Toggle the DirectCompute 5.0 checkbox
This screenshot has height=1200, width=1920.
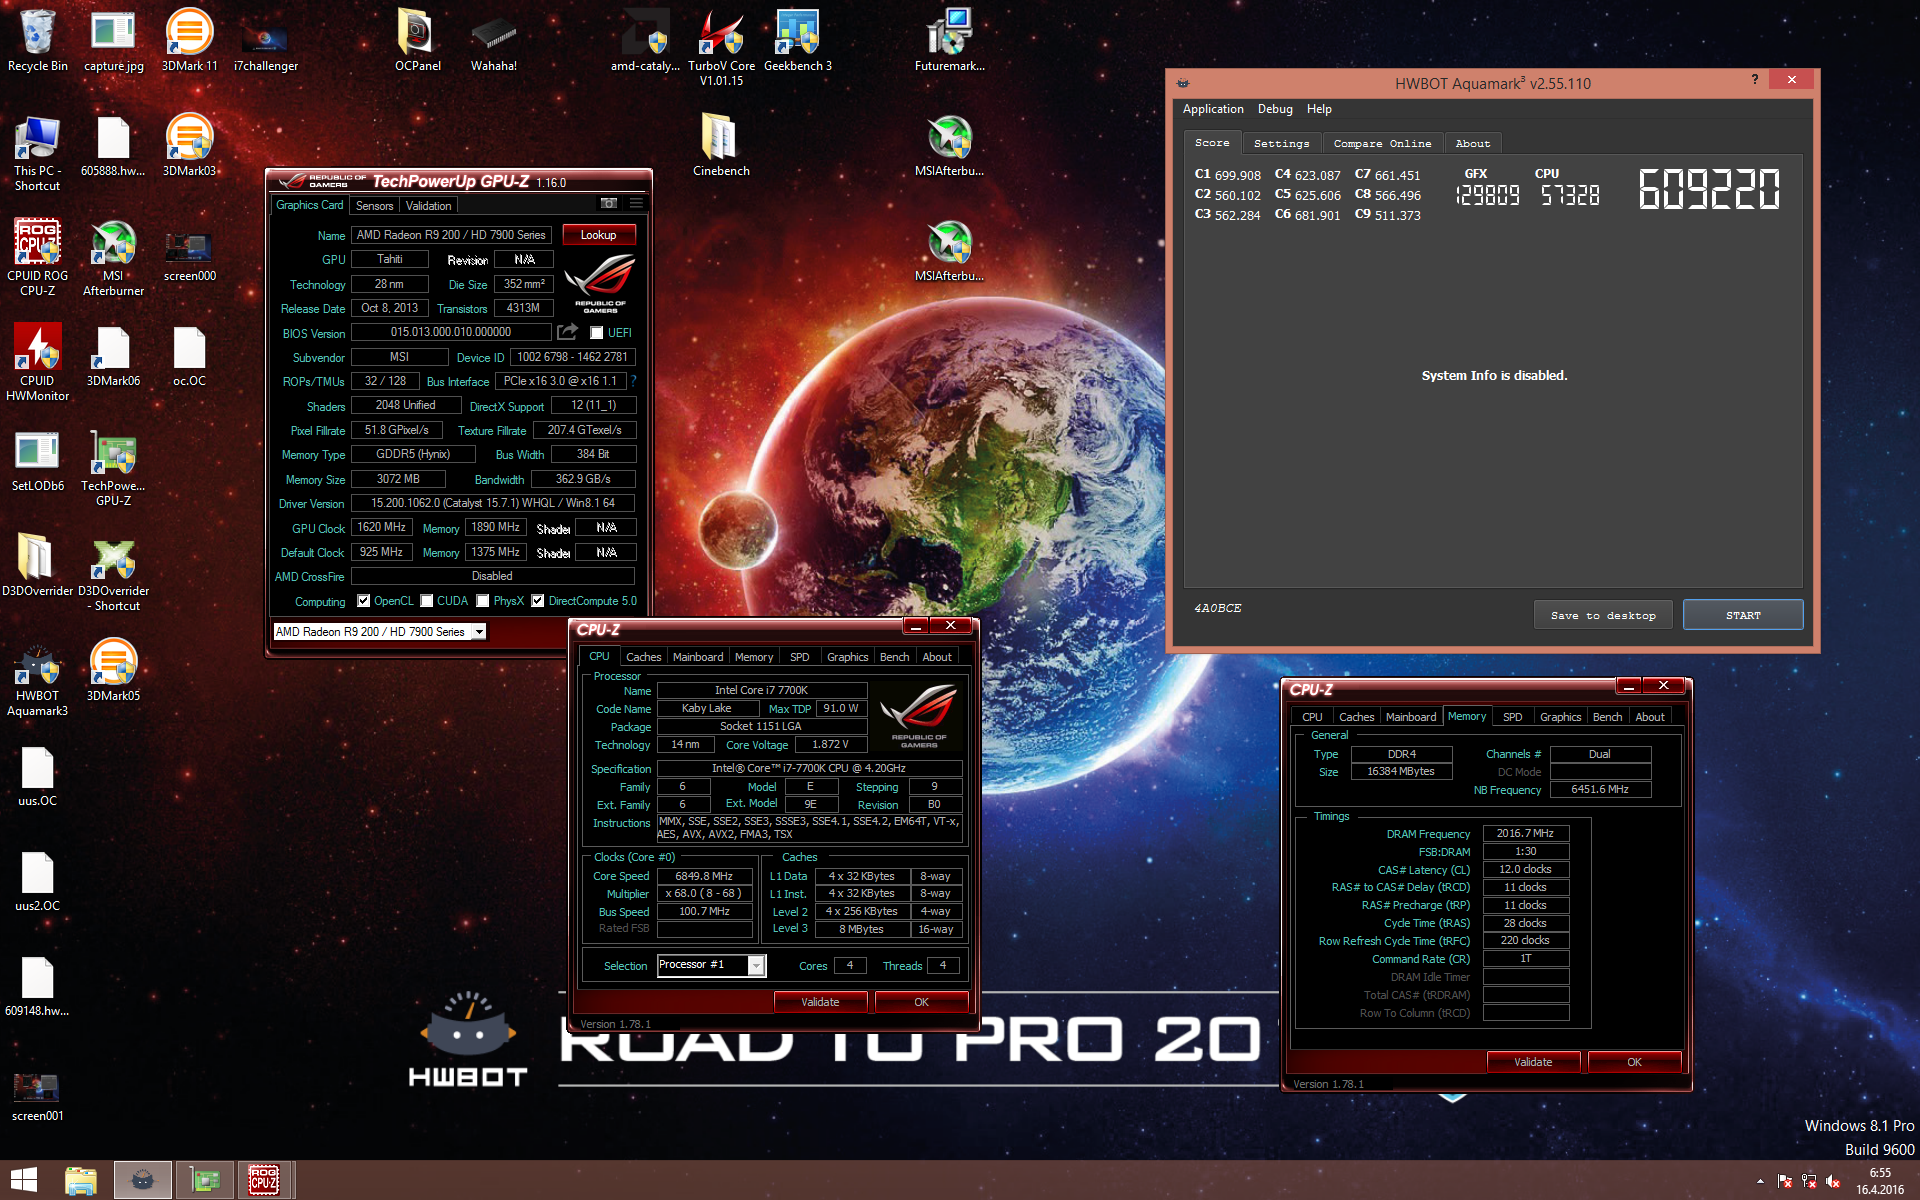pos(538,601)
